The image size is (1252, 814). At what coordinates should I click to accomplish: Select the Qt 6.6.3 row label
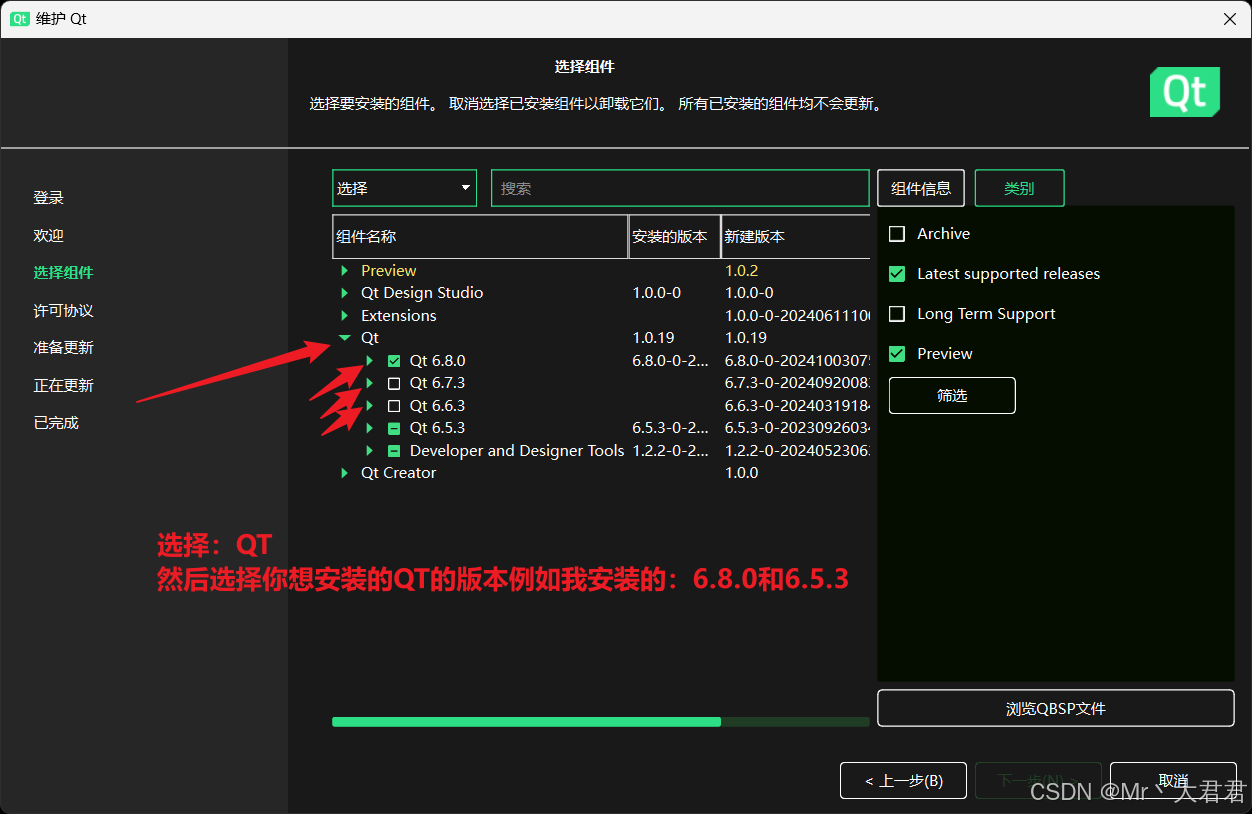[438, 406]
